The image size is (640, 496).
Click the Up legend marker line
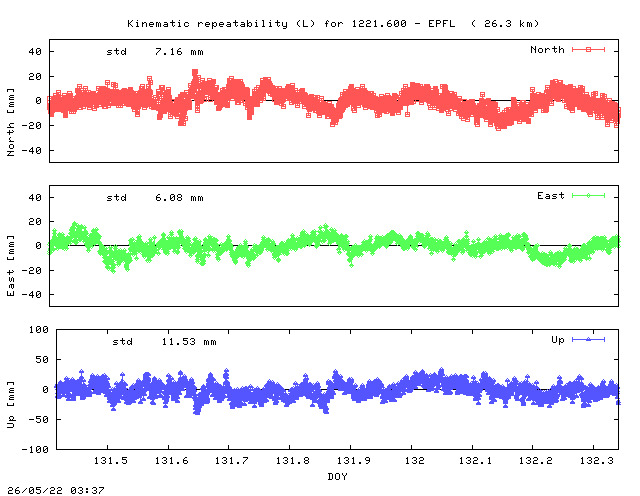pyautogui.click(x=588, y=339)
